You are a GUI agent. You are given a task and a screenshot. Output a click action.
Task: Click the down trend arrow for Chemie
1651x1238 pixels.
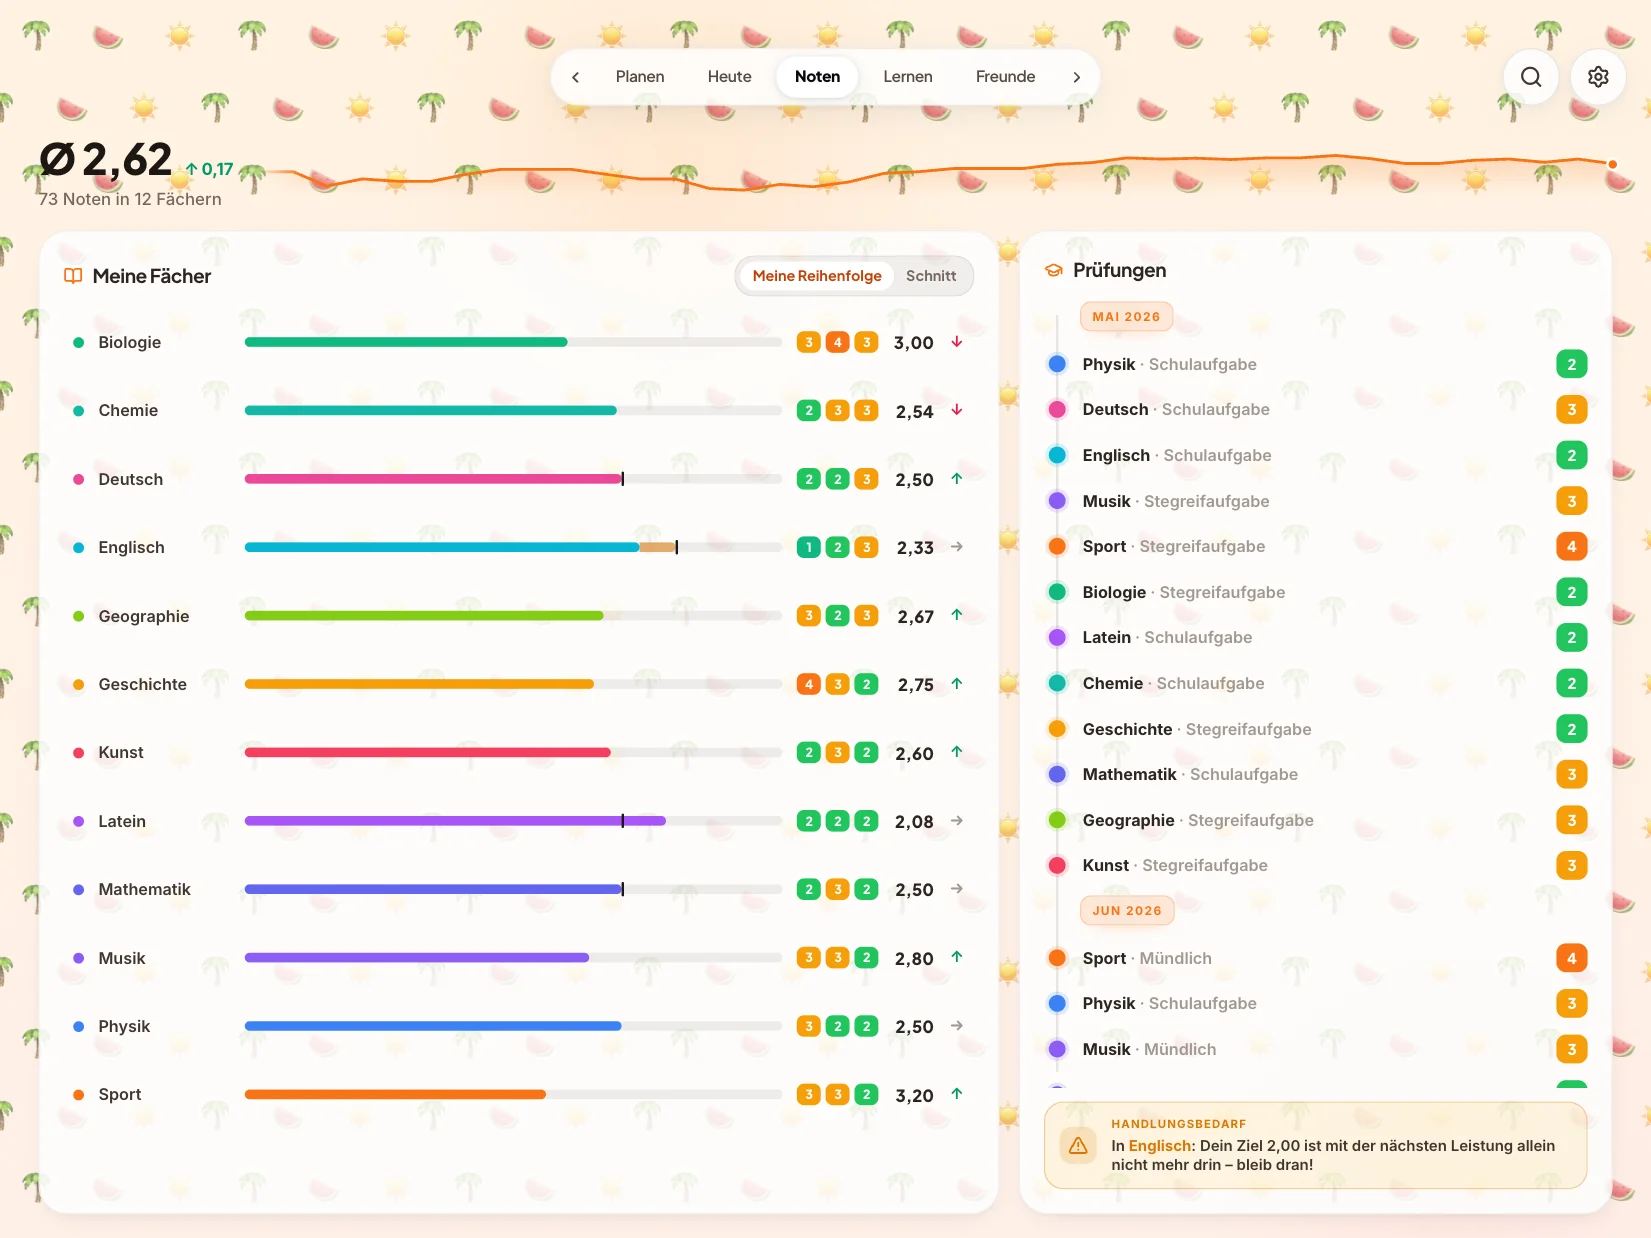point(957,410)
